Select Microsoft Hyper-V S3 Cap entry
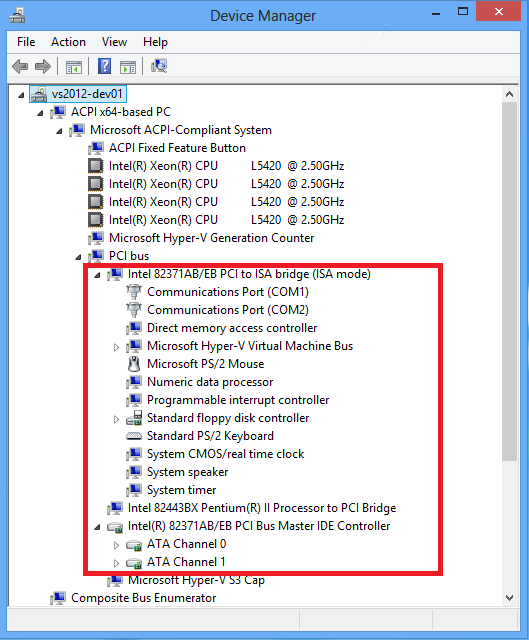The width and height of the screenshot is (529, 640). click(196, 580)
